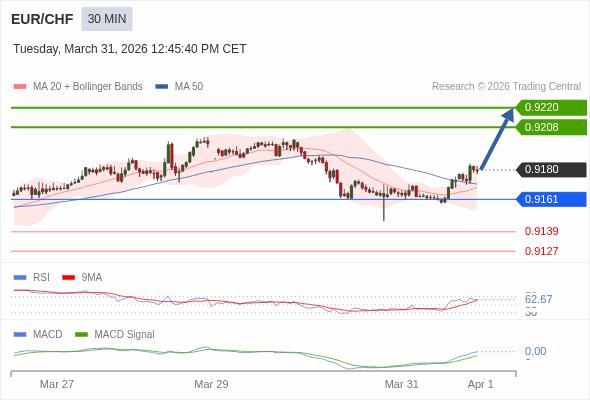Viewport: 590px width, 400px height.
Task: Click the 9MA red legend swatch
Action: click(68, 278)
